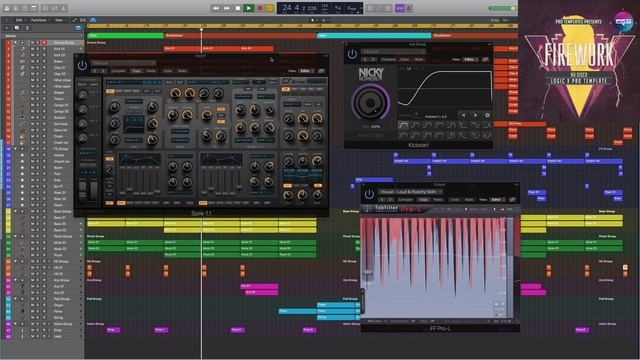Open the preset dropdown in the Kickstart window
Screen dimensions: 640x360
[394, 52]
